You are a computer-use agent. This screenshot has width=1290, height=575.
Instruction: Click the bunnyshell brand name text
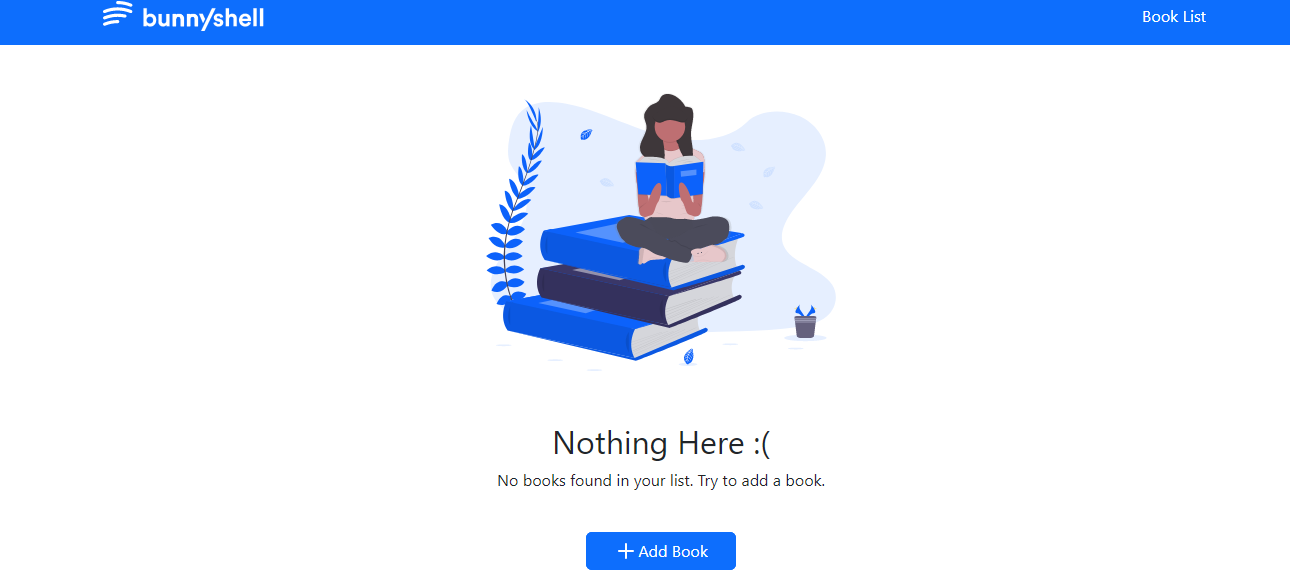(x=203, y=18)
